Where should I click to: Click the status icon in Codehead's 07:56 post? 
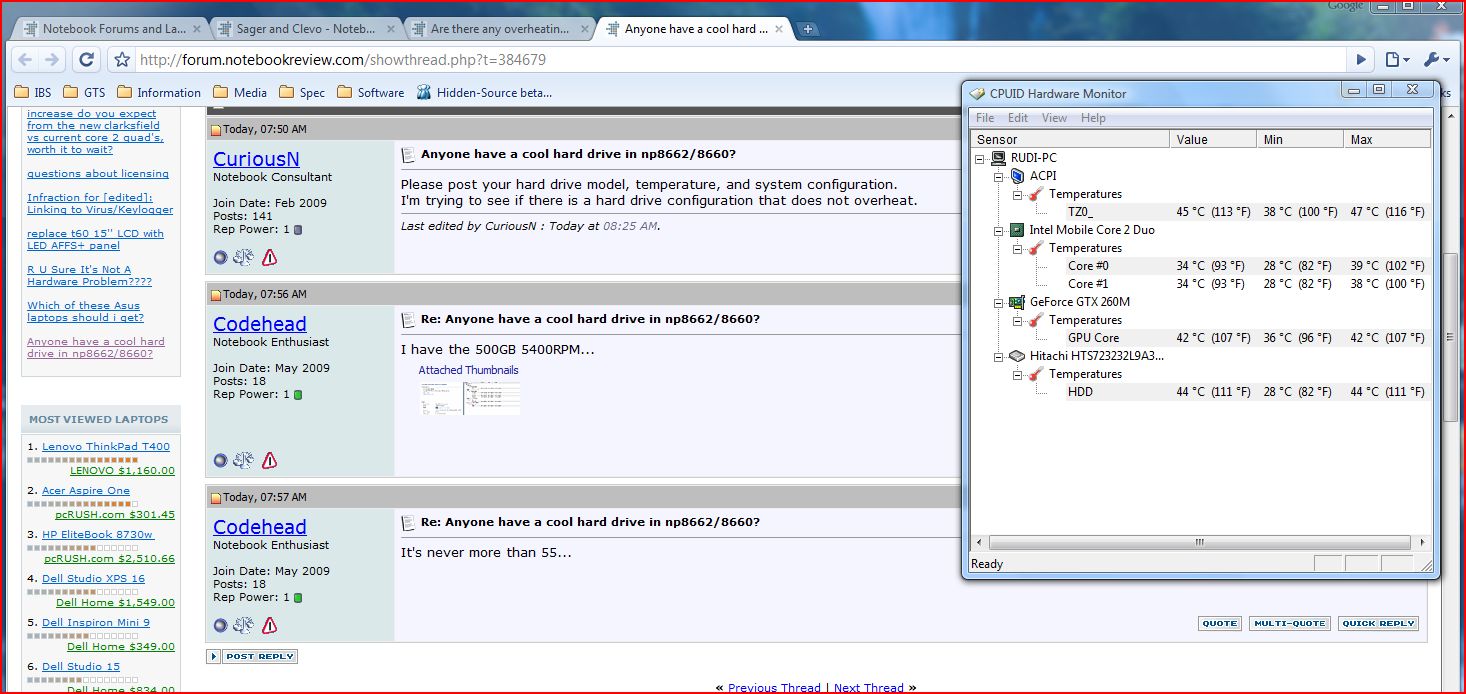click(x=221, y=461)
